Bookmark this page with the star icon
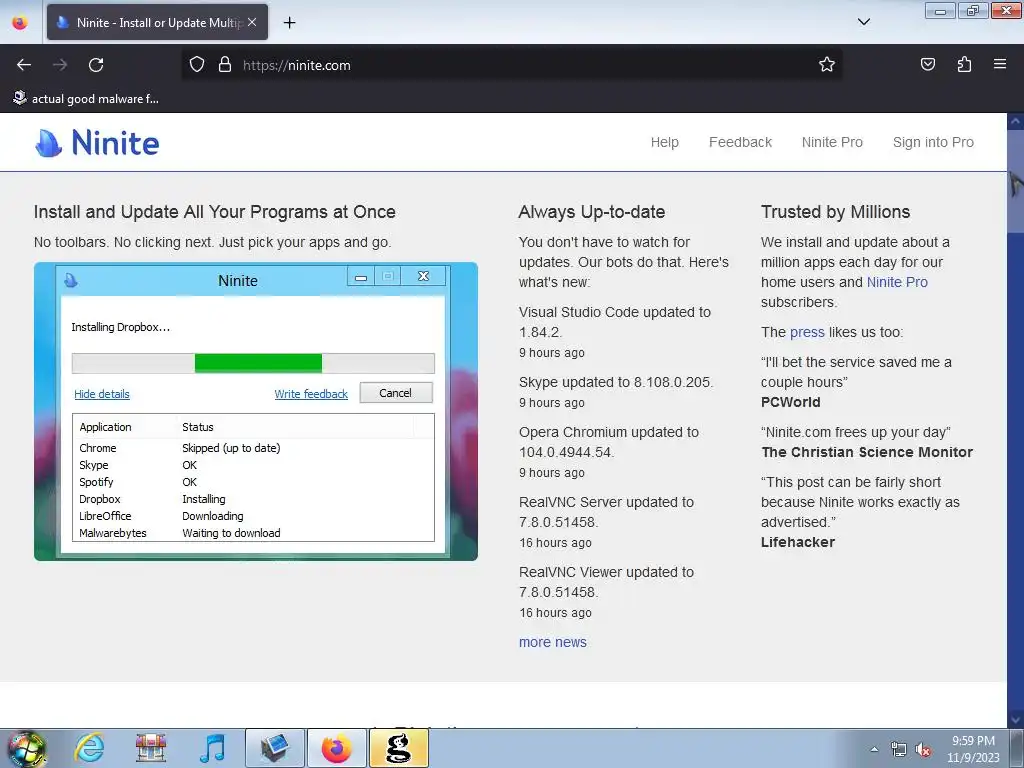The width and height of the screenshot is (1024, 768). tap(827, 65)
